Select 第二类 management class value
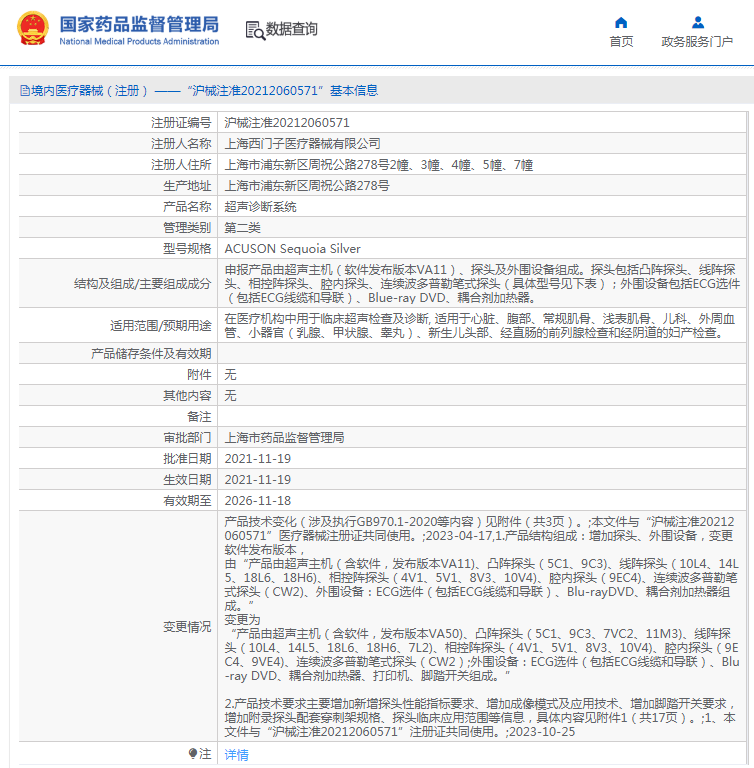The image size is (754, 768). pyautogui.click(x=242, y=228)
